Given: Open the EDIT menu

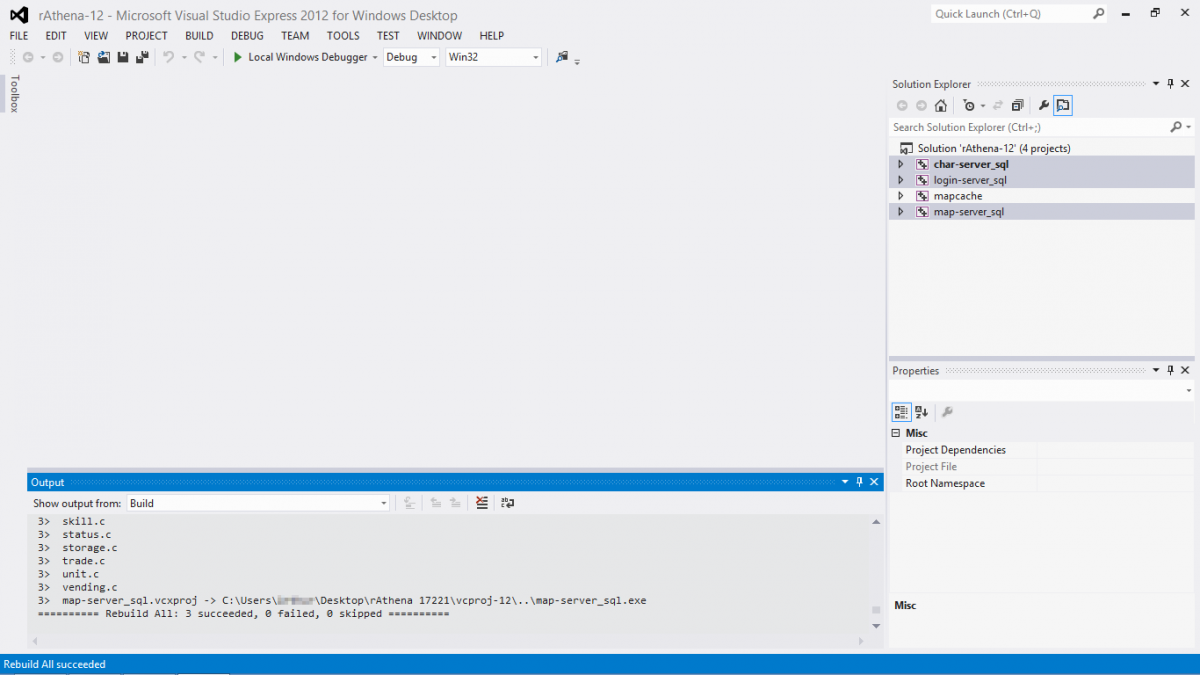Looking at the screenshot, I should tap(56, 36).
